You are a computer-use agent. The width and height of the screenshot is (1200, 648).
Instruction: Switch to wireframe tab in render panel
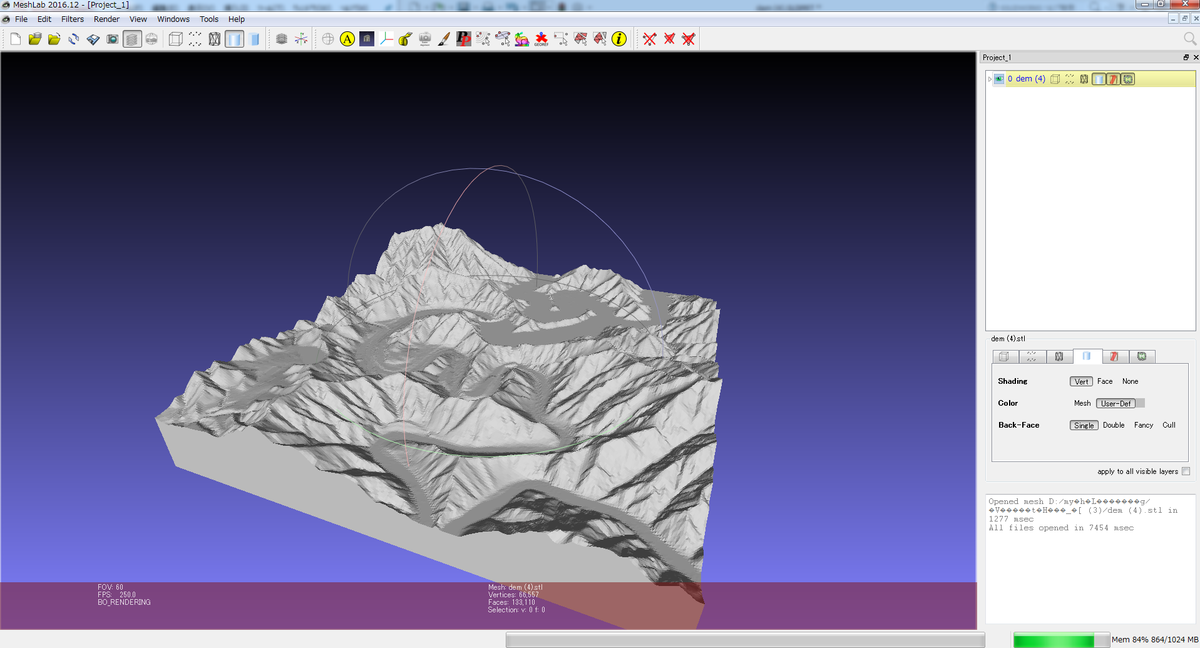click(x=1059, y=356)
